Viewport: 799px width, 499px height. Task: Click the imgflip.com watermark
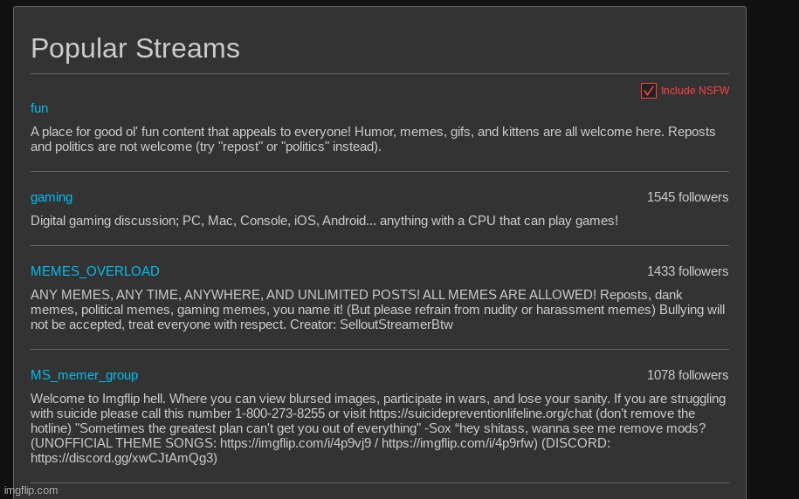(x=31, y=490)
